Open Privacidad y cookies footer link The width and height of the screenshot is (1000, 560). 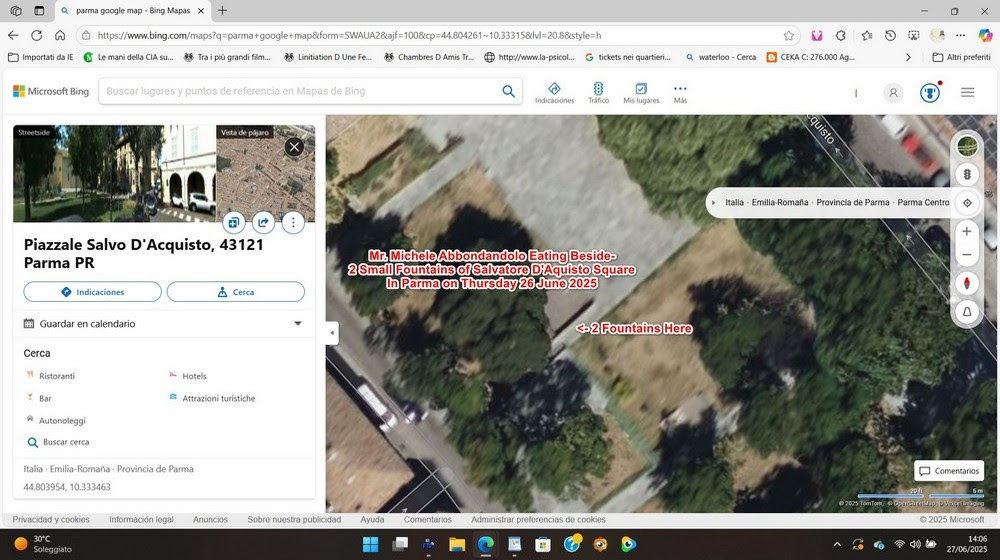coord(51,519)
